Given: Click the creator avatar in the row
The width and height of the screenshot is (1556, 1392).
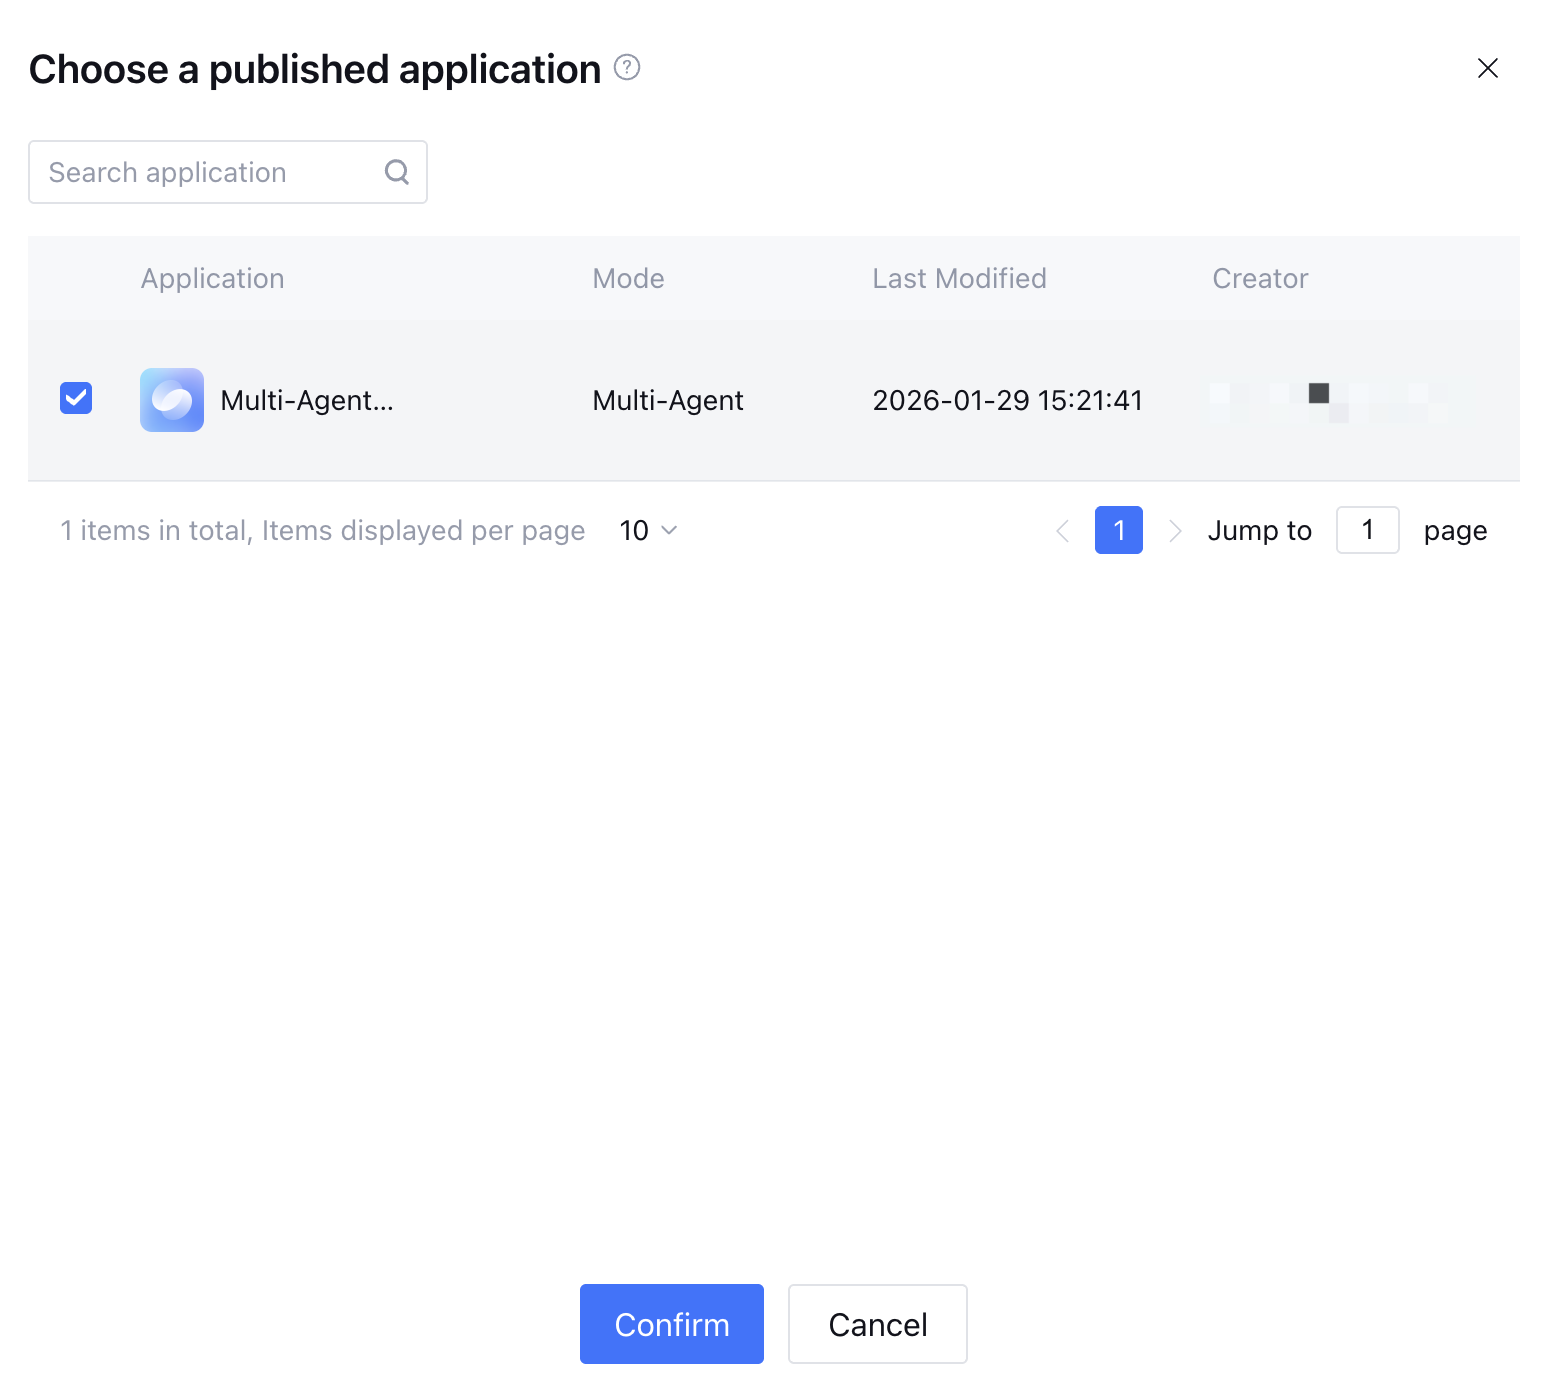Looking at the screenshot, I should tap(1319, 394).
